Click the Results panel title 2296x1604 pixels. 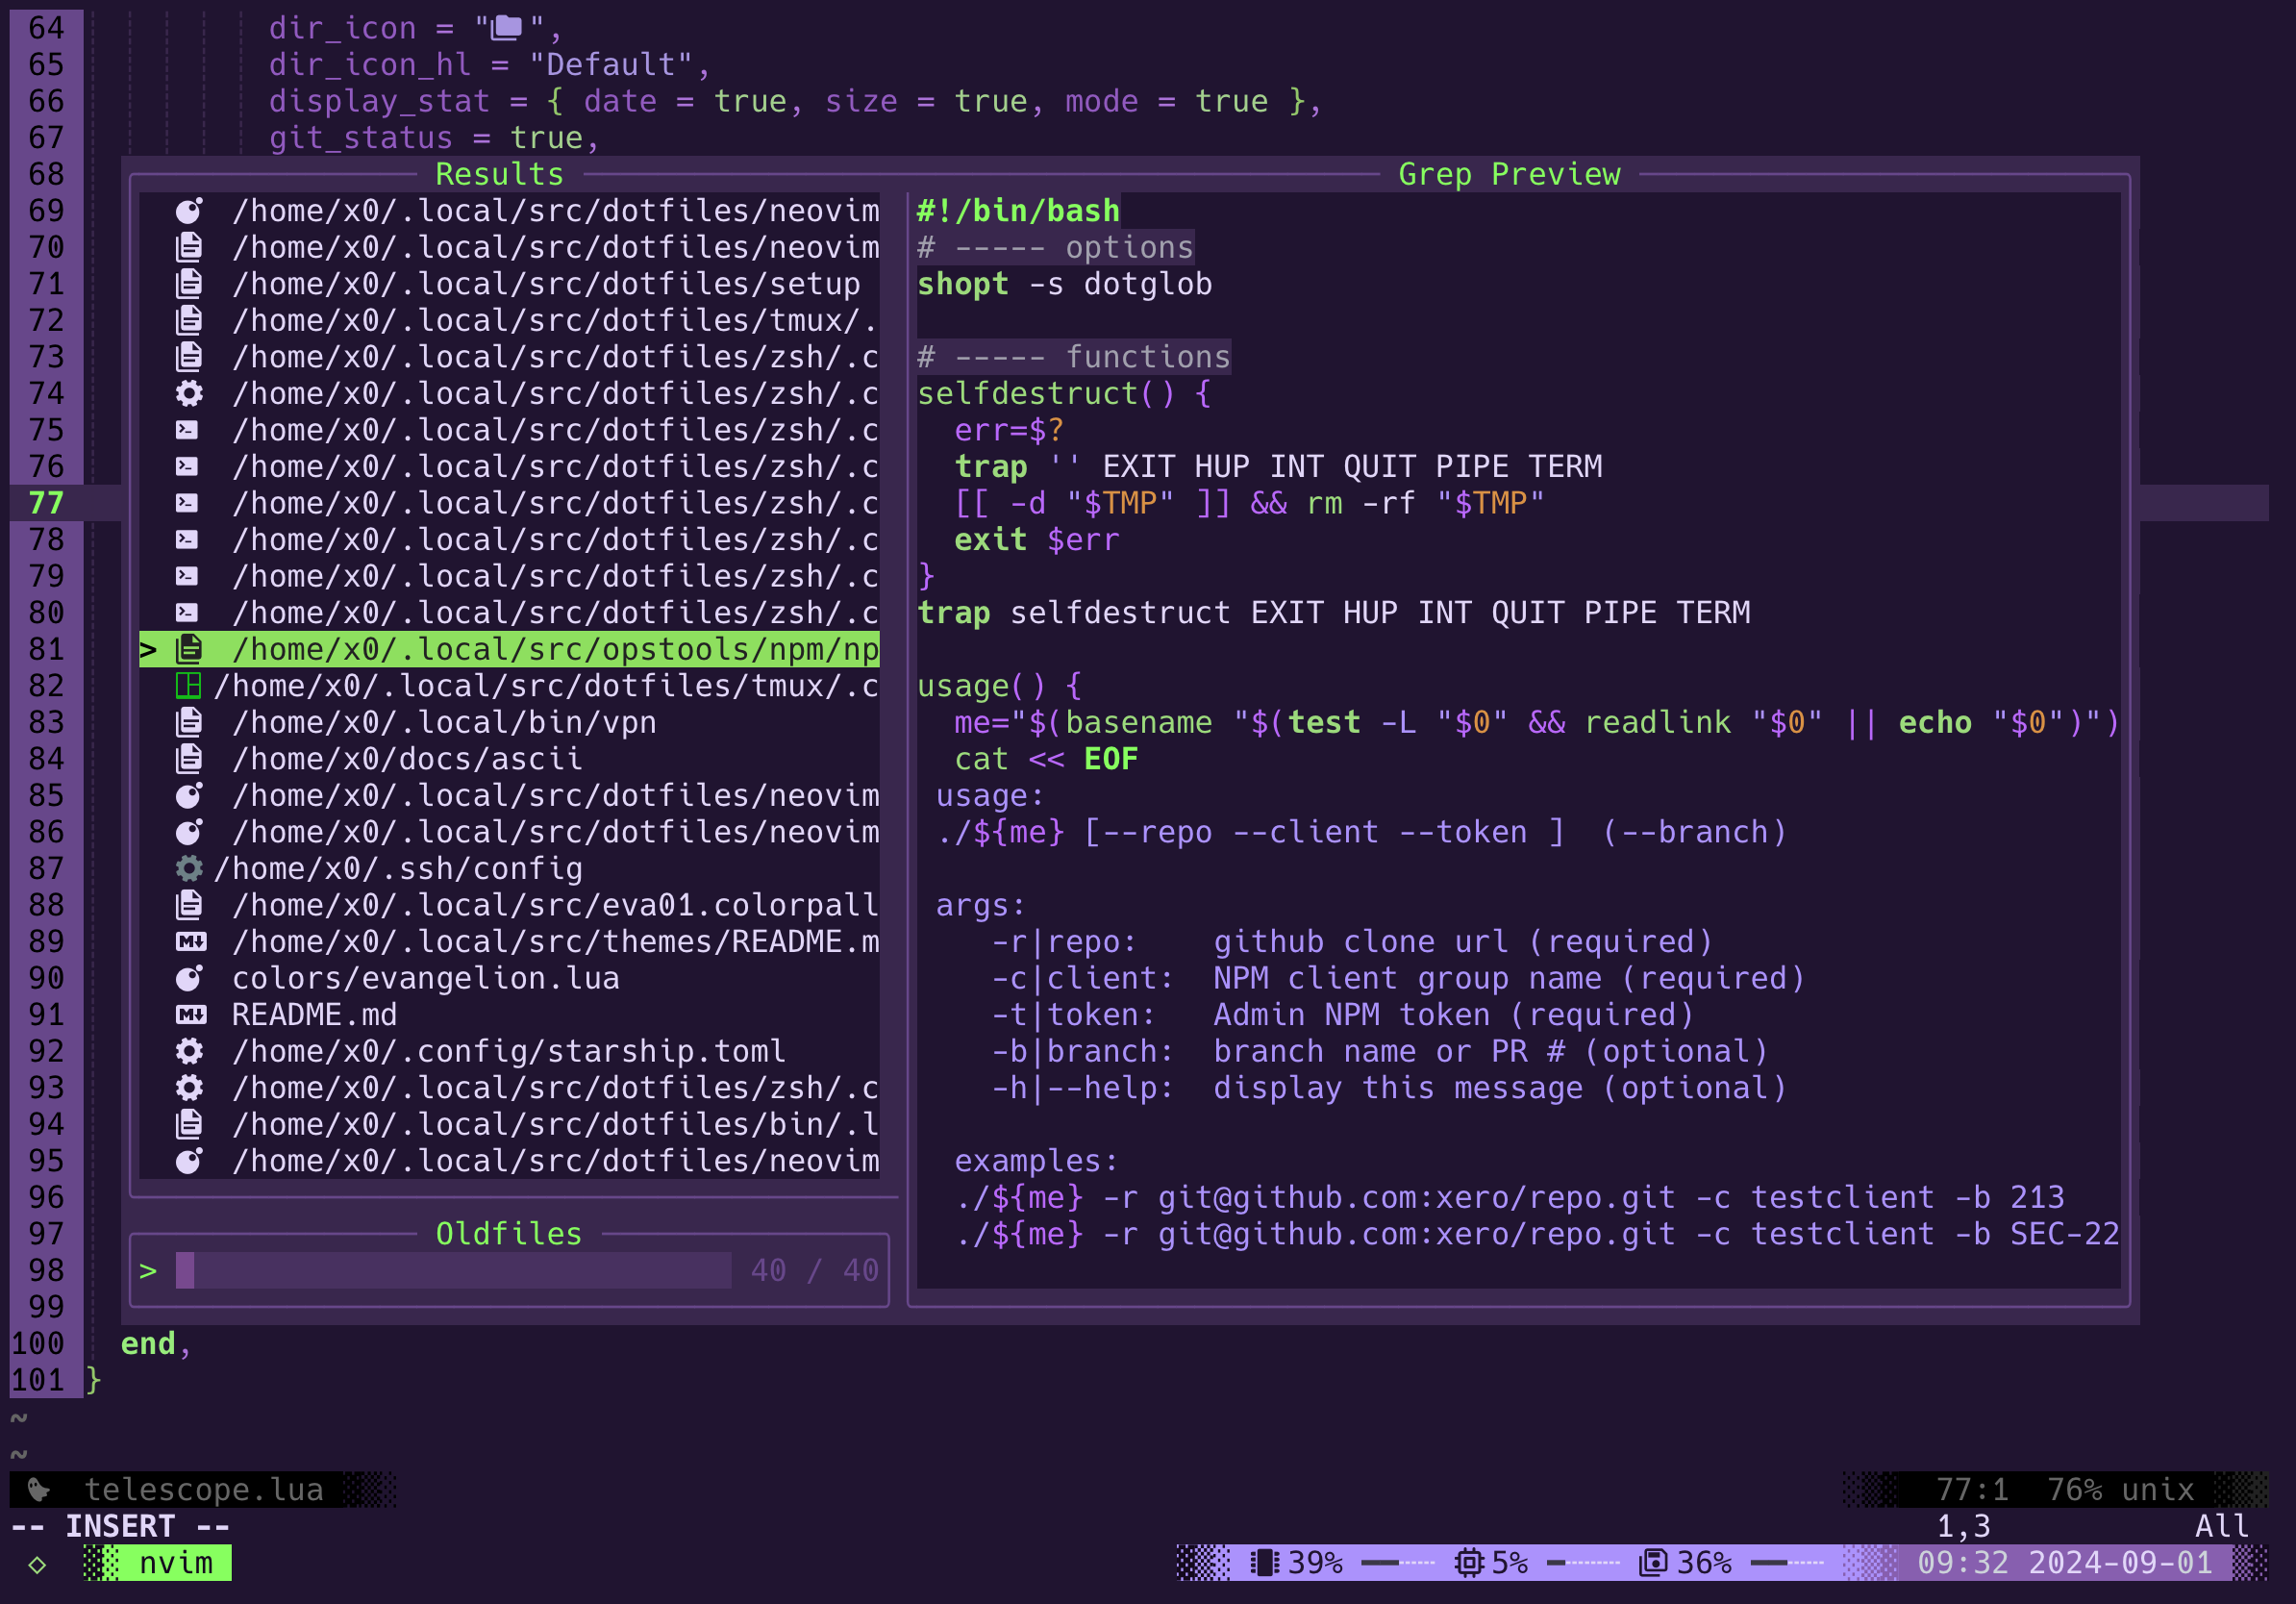499,174
